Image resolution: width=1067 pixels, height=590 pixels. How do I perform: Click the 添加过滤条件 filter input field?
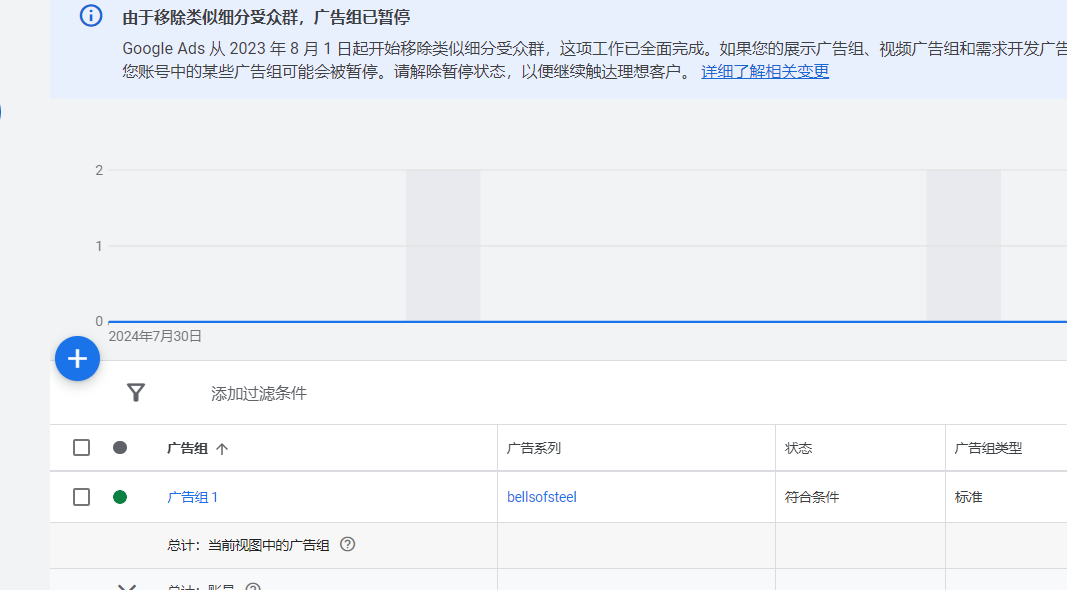point(259,394)
